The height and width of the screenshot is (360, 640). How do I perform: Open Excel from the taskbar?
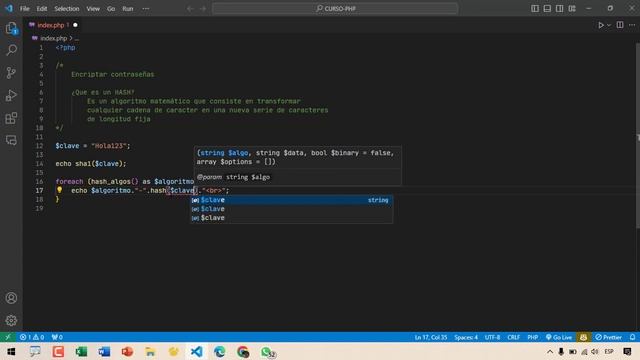[x=81, y=351]
